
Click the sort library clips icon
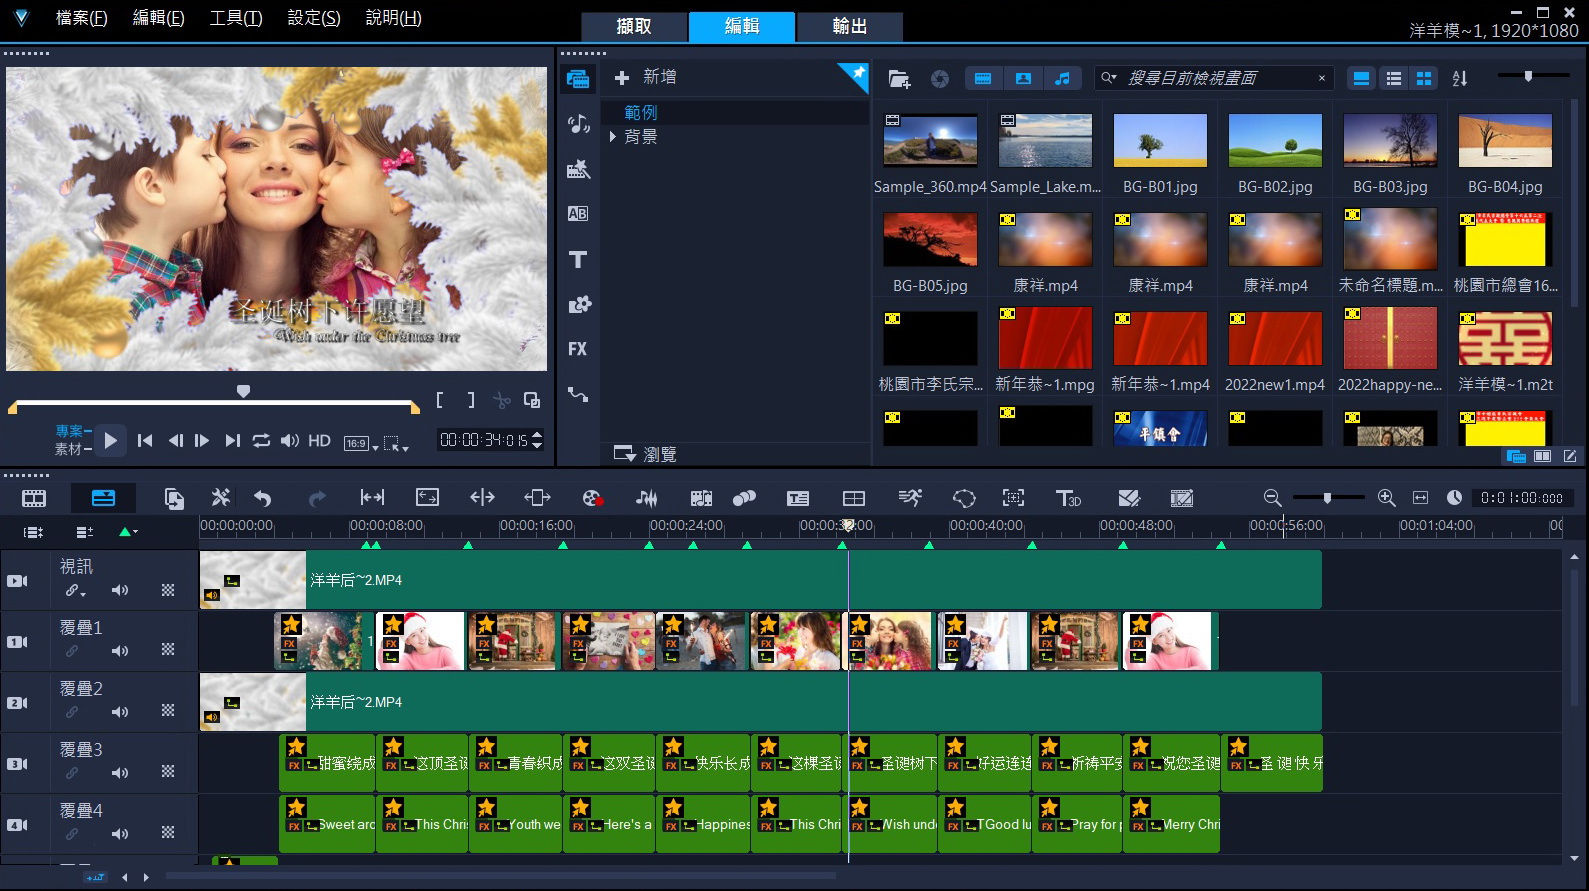tap(1460, 78)
